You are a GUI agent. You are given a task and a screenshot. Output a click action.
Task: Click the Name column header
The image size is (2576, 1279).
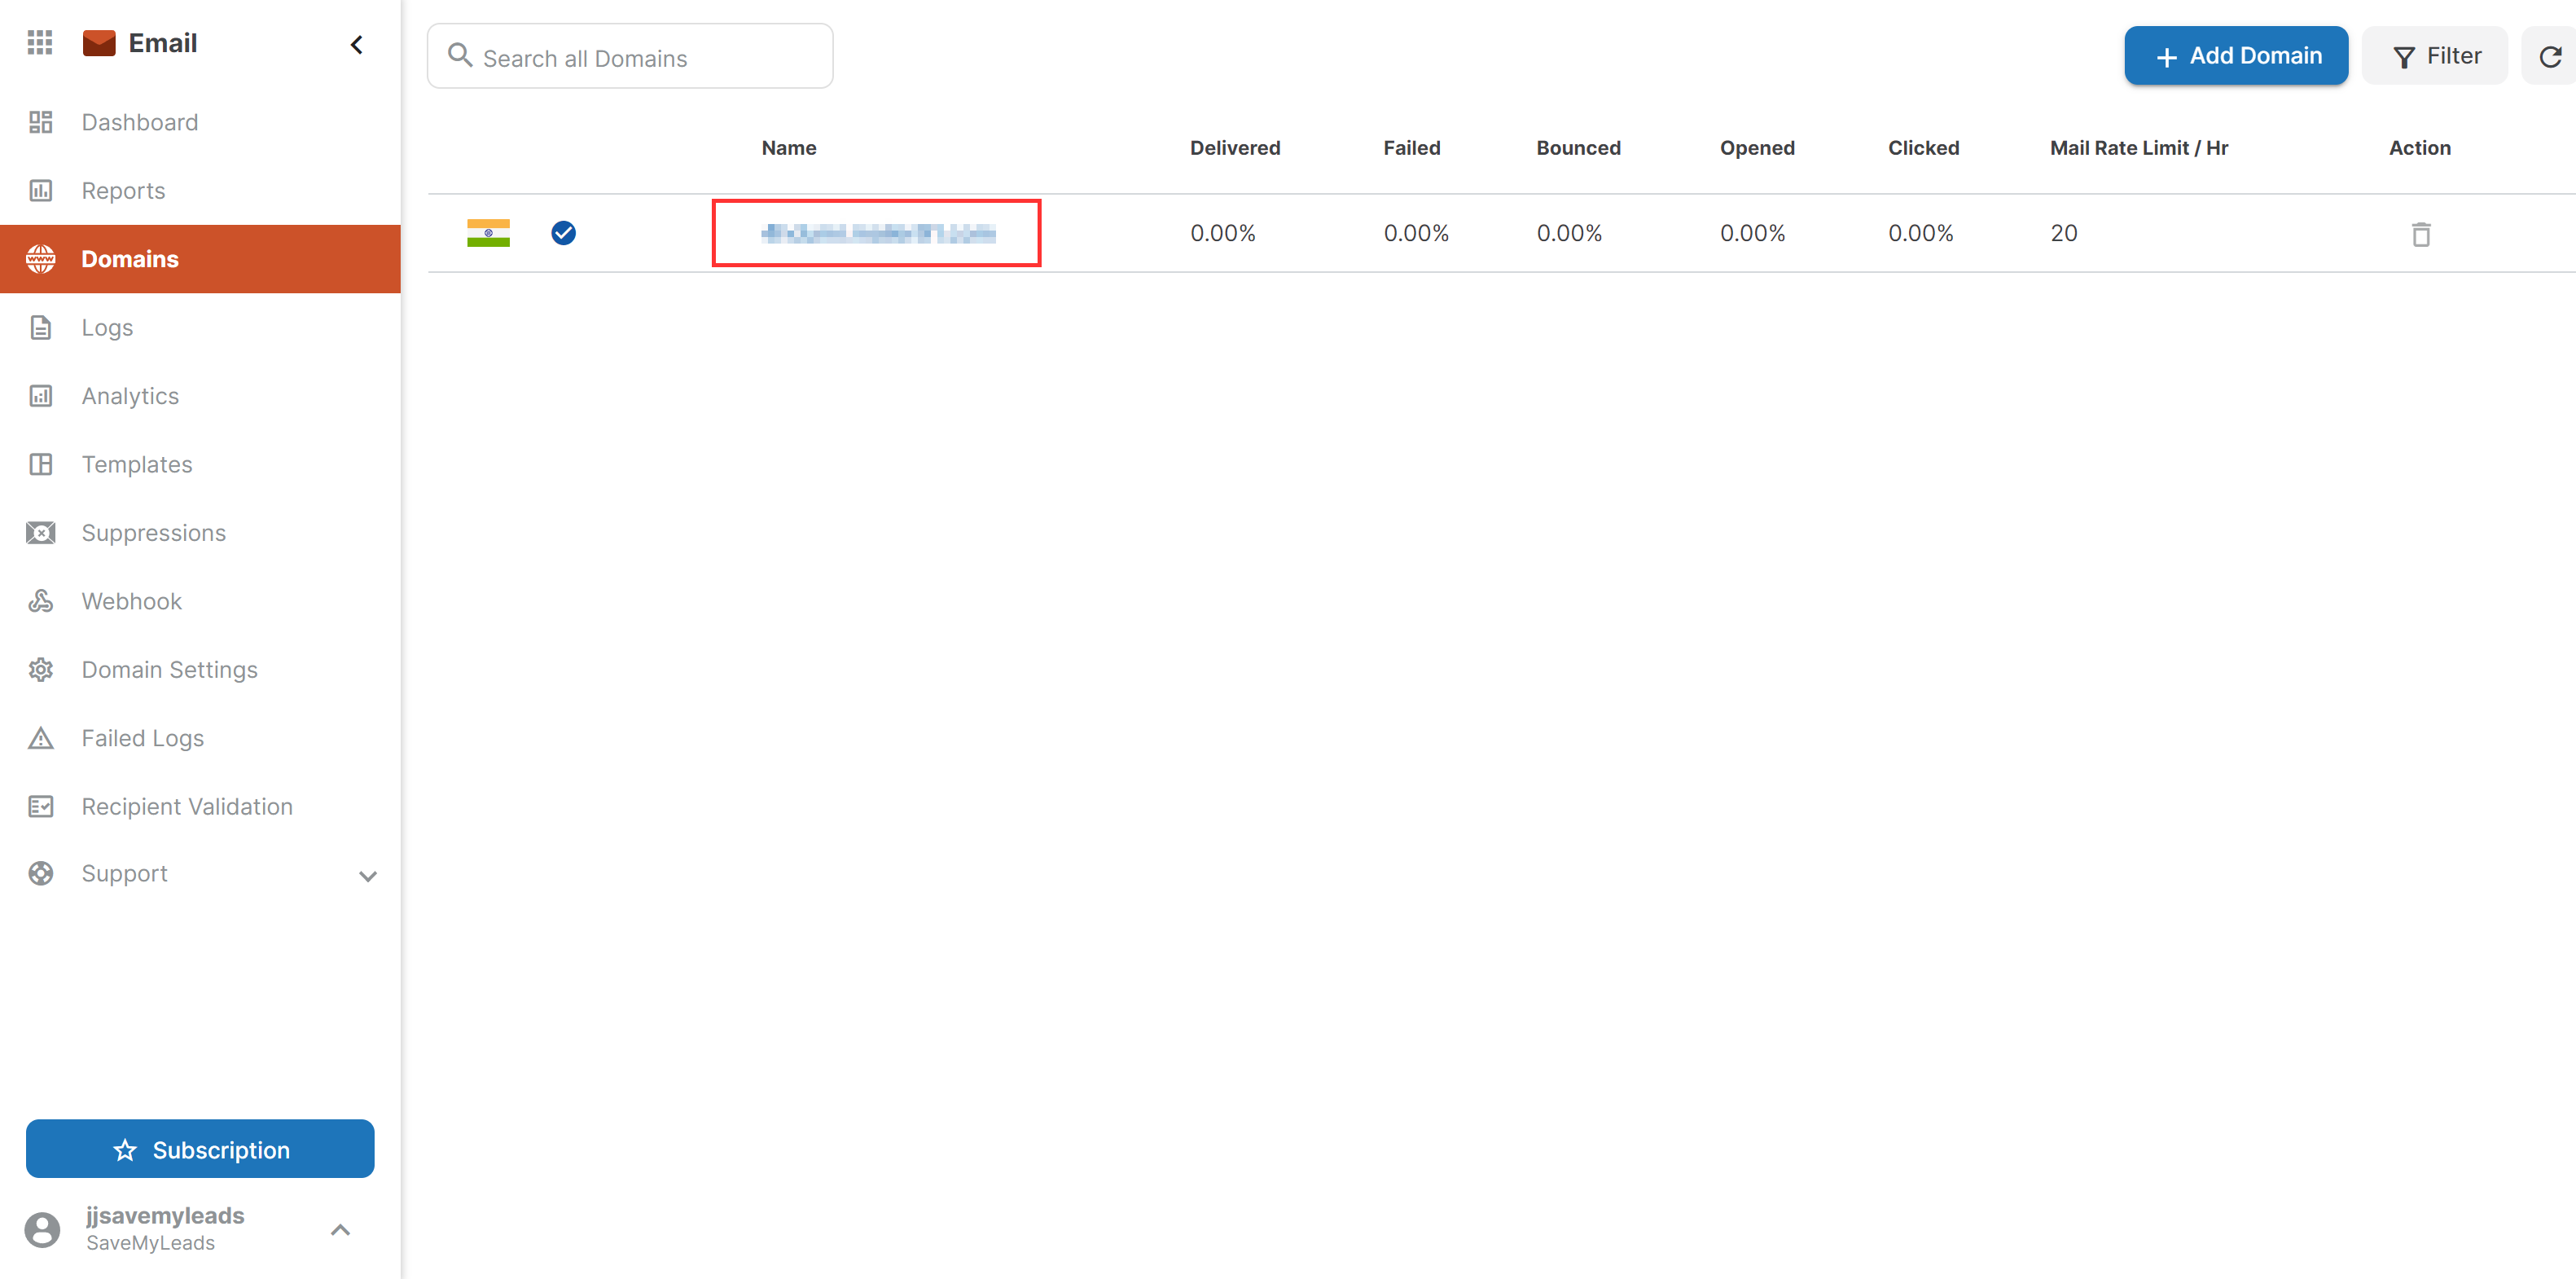789,148
